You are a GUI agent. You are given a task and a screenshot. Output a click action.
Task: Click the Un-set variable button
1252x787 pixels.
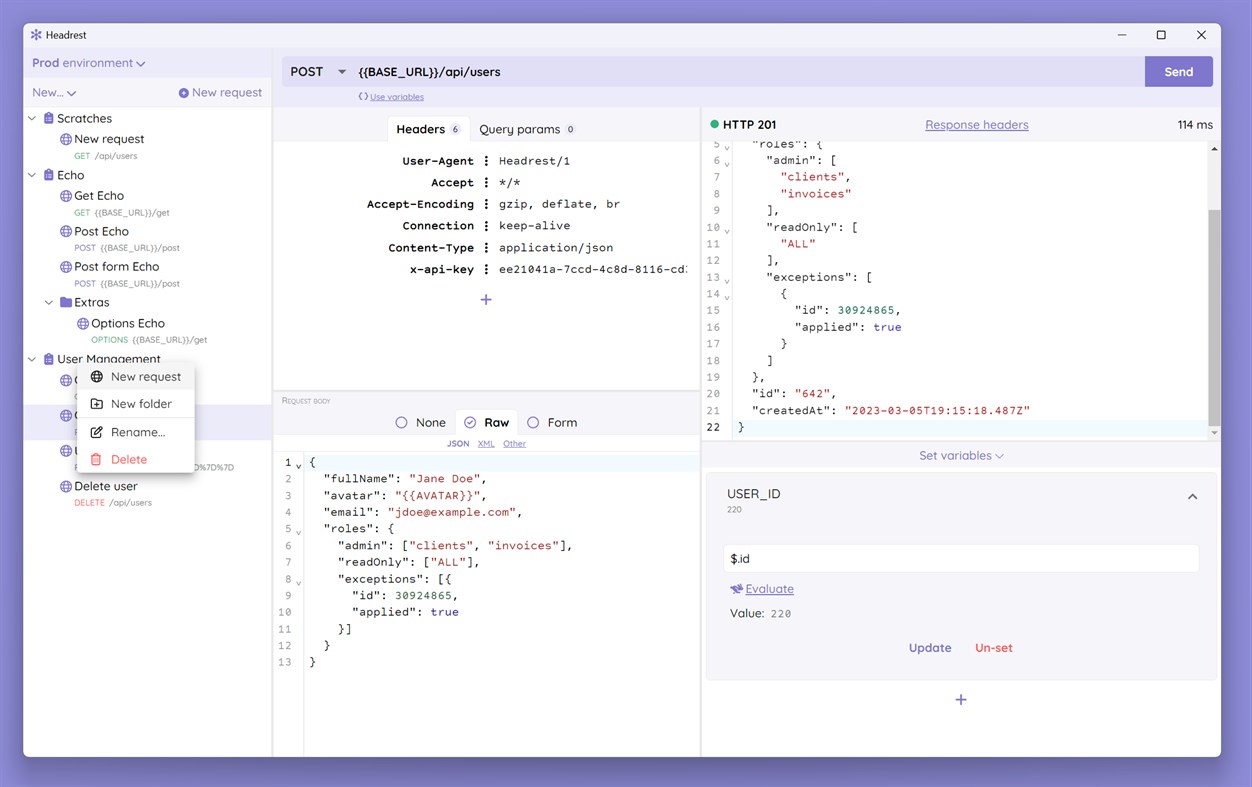click(994, 648)
